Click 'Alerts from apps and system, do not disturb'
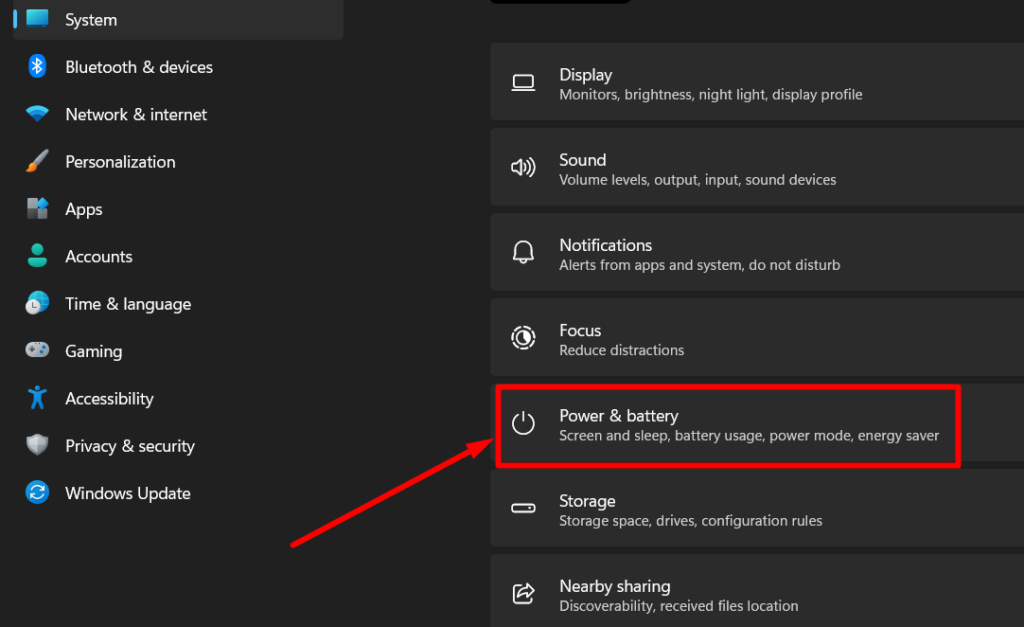The height and width of the screenshot is (627, 1024). [699, 265]
